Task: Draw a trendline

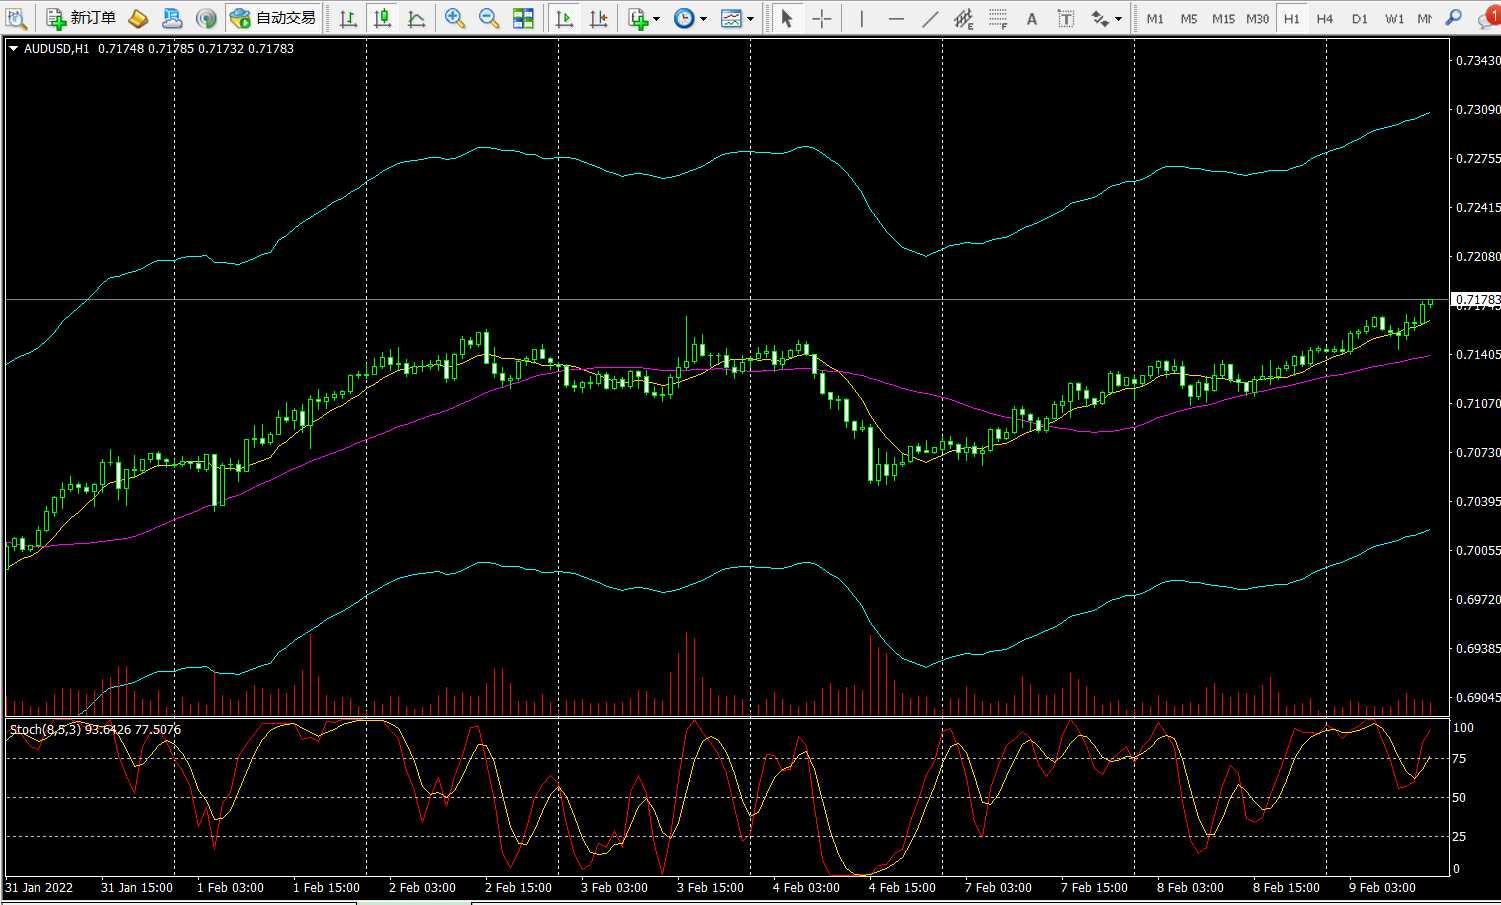Action: 930,18
